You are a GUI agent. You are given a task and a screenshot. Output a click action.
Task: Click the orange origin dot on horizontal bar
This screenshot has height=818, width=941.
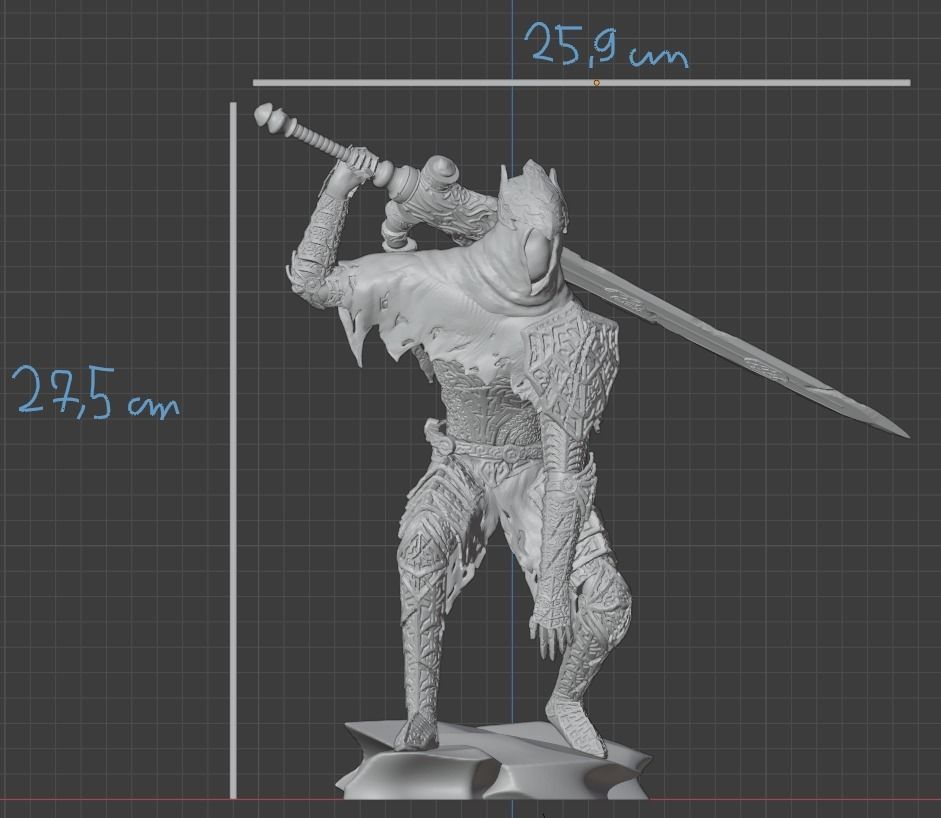pyautogui.click(x=597, y=83)
